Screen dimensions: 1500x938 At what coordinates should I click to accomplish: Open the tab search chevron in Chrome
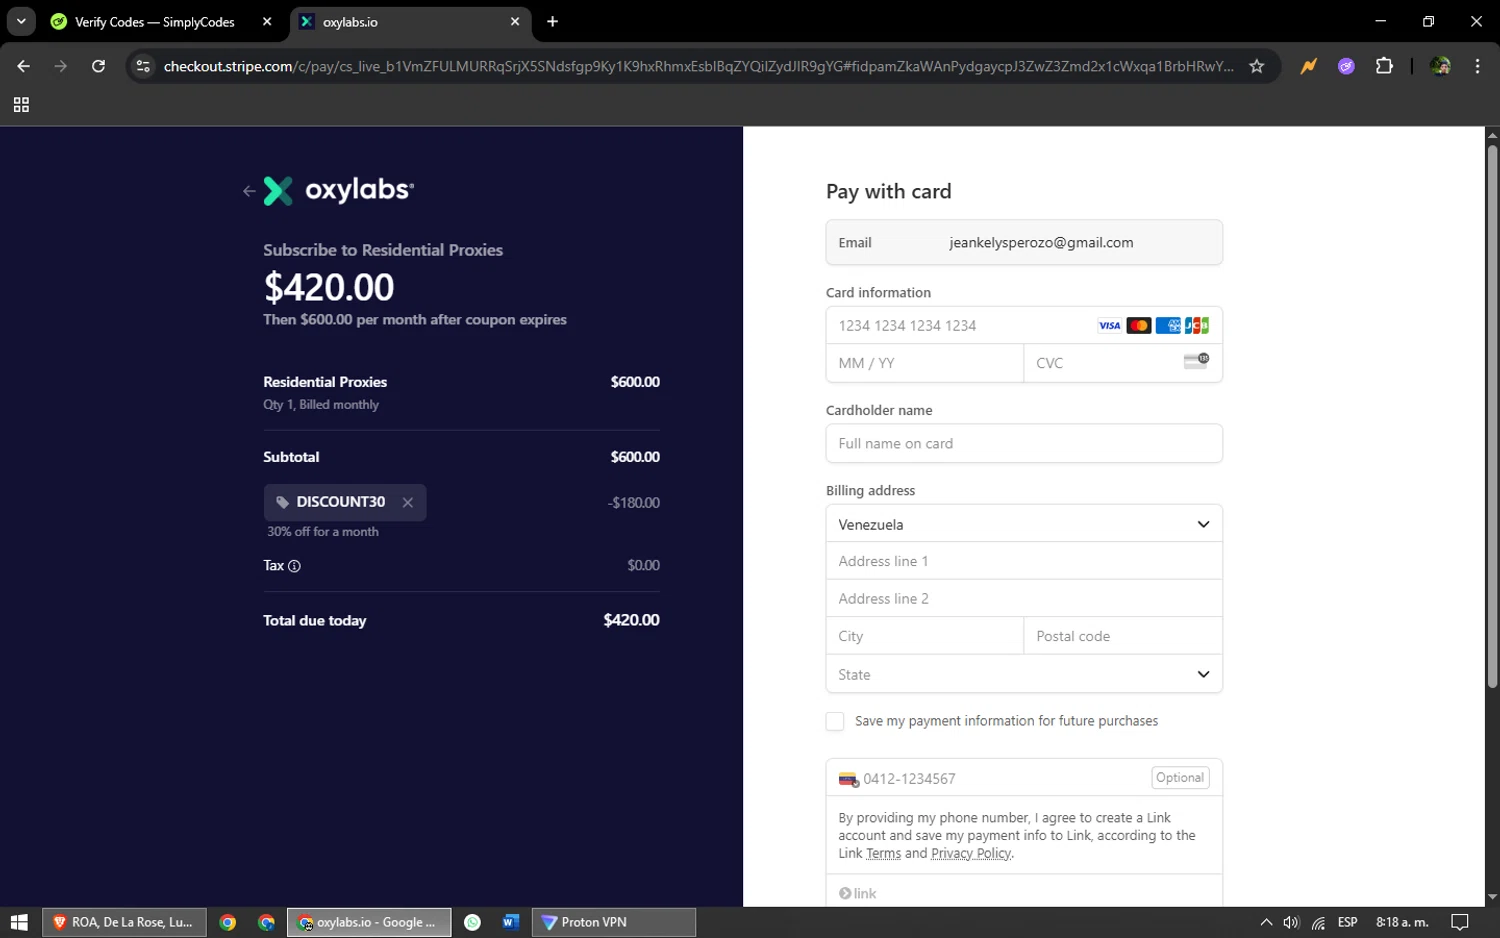tap(21, 21)
